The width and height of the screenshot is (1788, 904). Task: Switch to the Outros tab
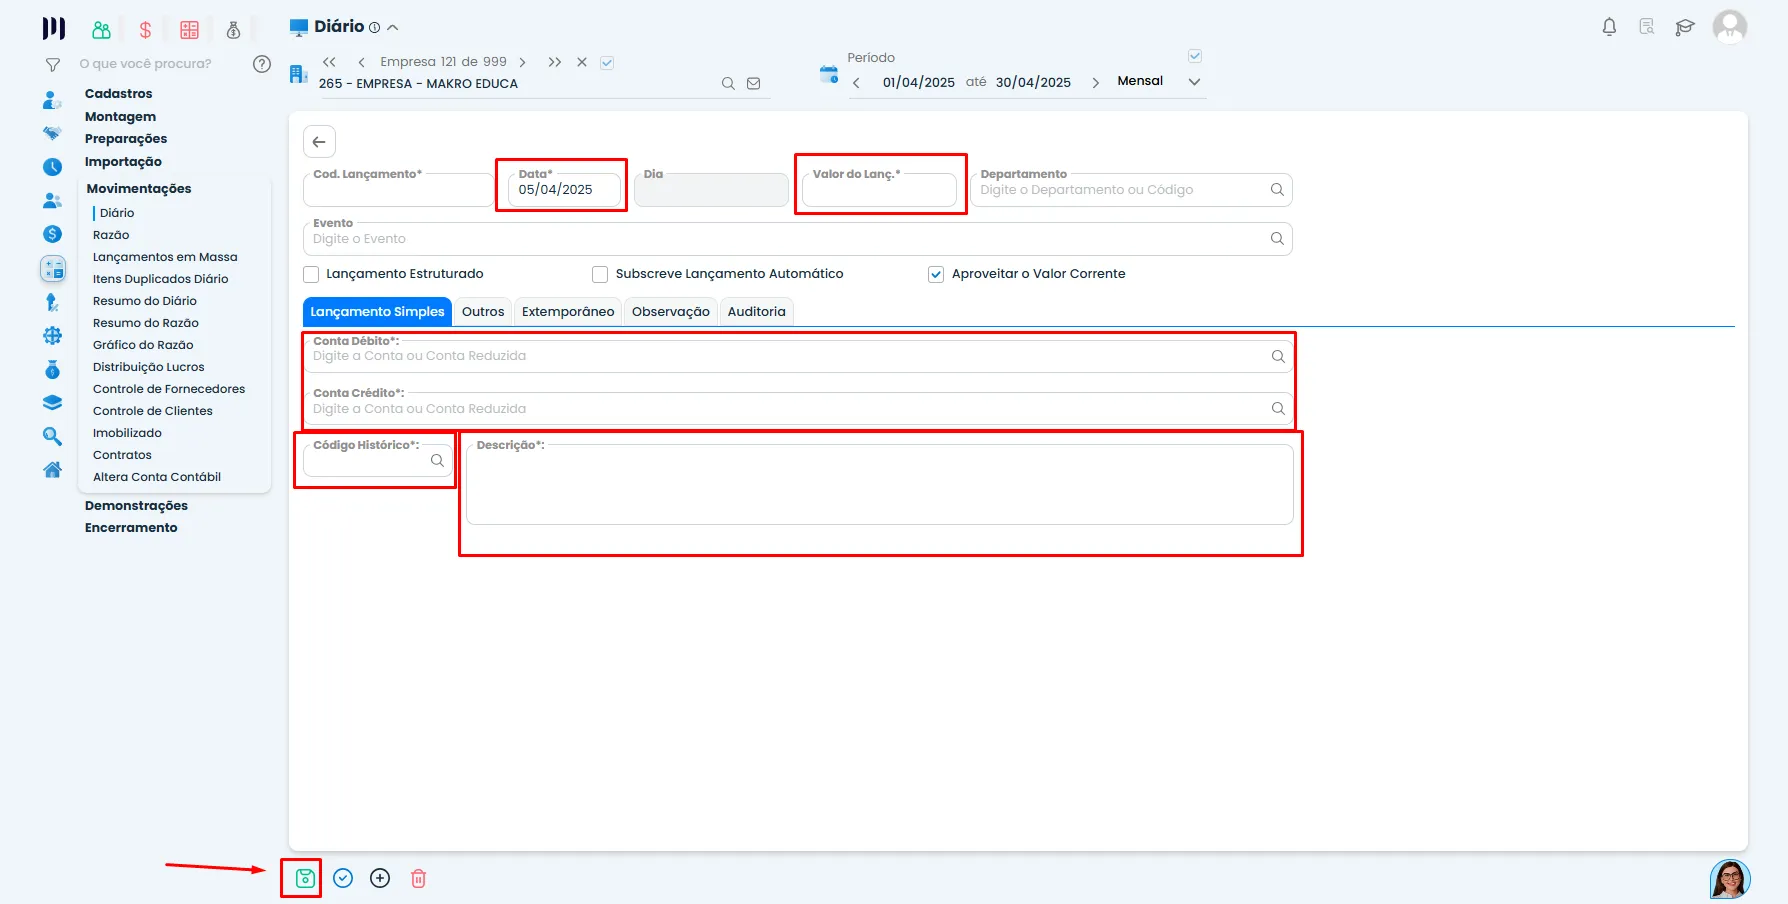point(483,312)
